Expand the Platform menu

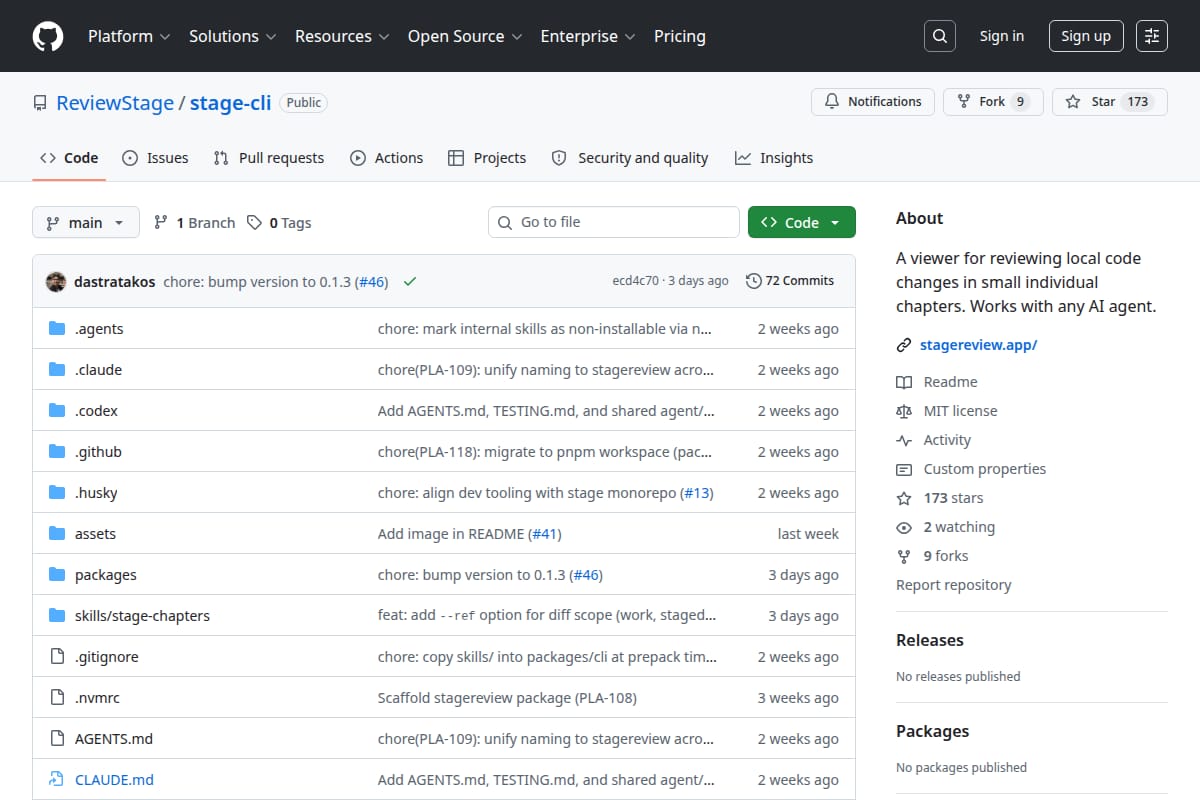(x=130, y=36)
